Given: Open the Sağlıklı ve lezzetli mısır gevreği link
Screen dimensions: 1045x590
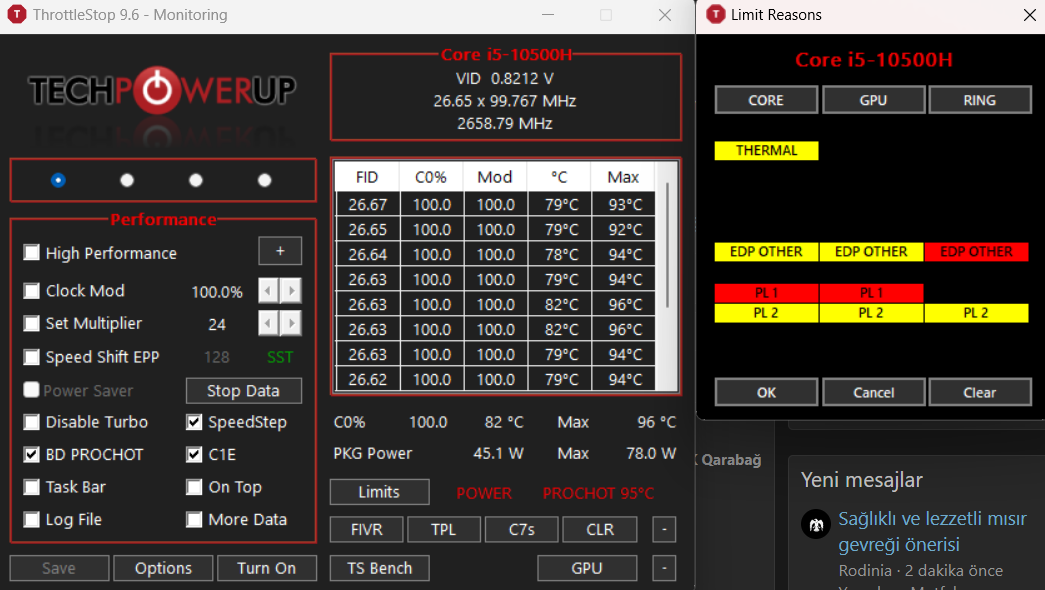Looking at the screenshot, I should point(932,531).
